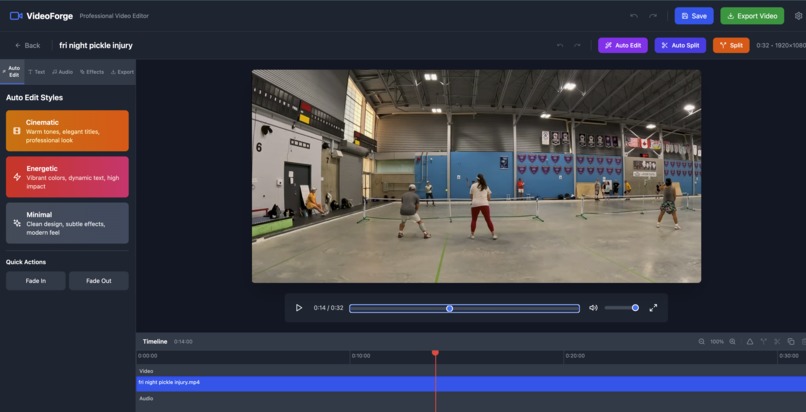Click the red timeline playhead marker

click(x=435, y=353)
